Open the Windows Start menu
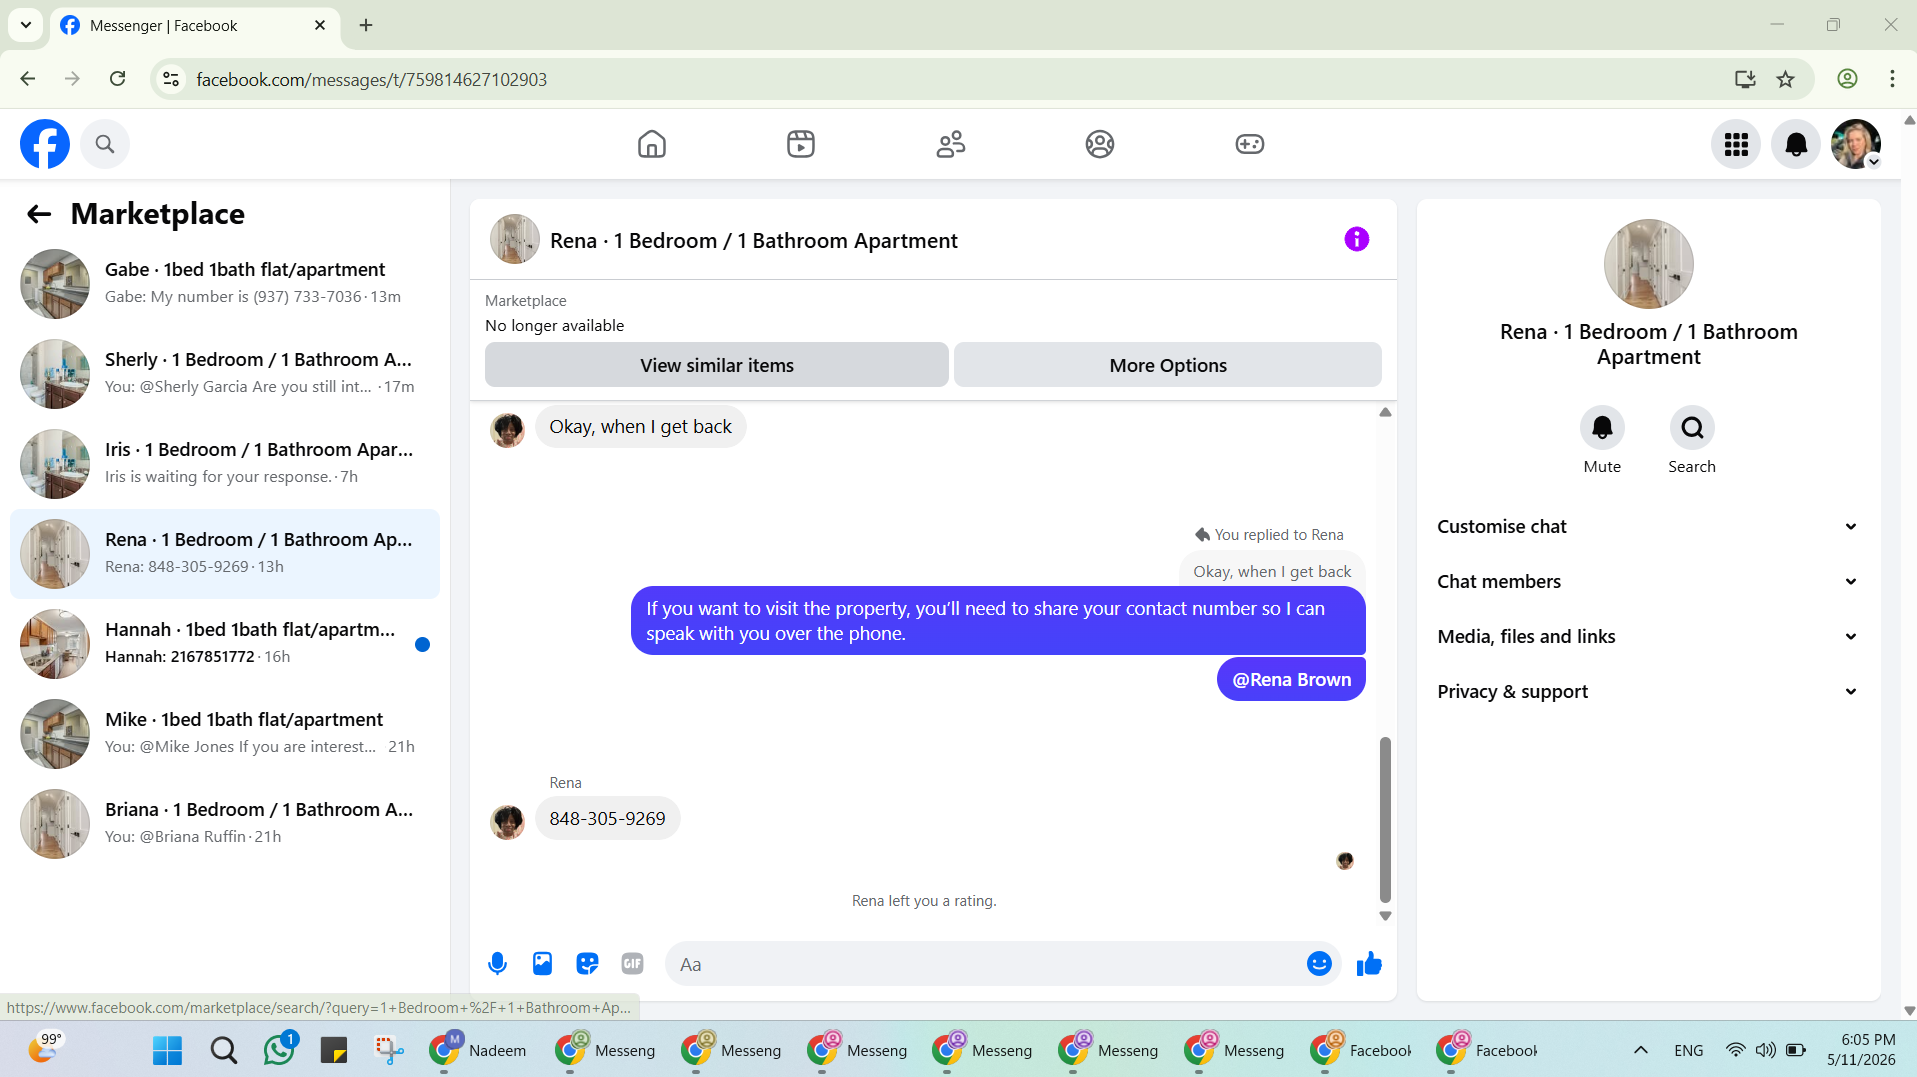The image size is (1917, 1077). [x=167, y=1050]
